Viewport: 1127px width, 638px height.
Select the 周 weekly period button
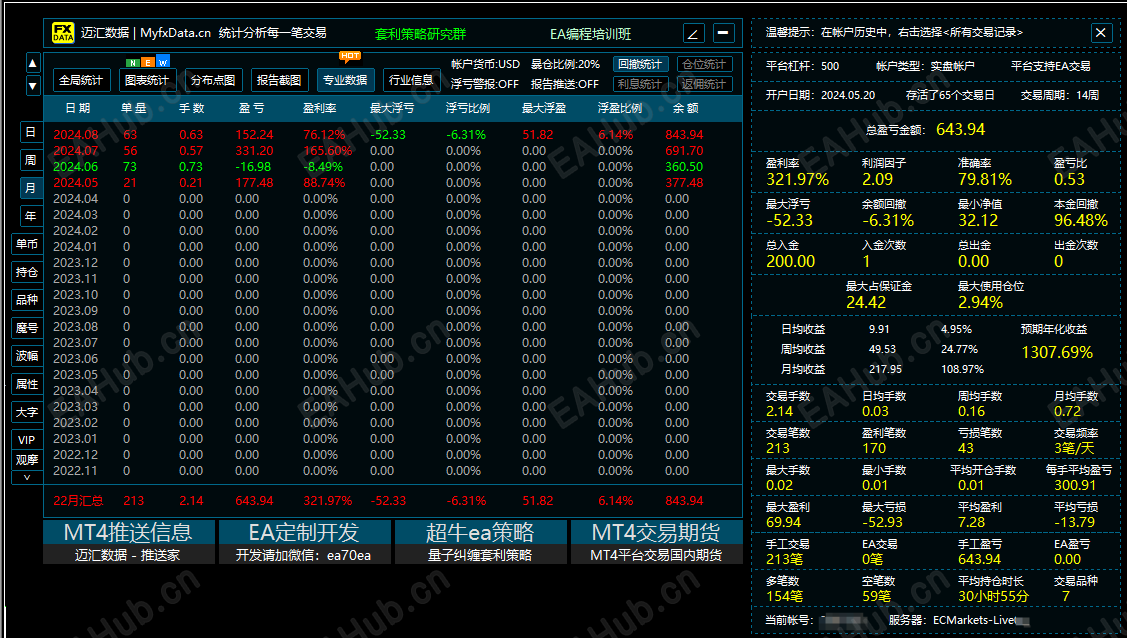(x=30, y=160)
